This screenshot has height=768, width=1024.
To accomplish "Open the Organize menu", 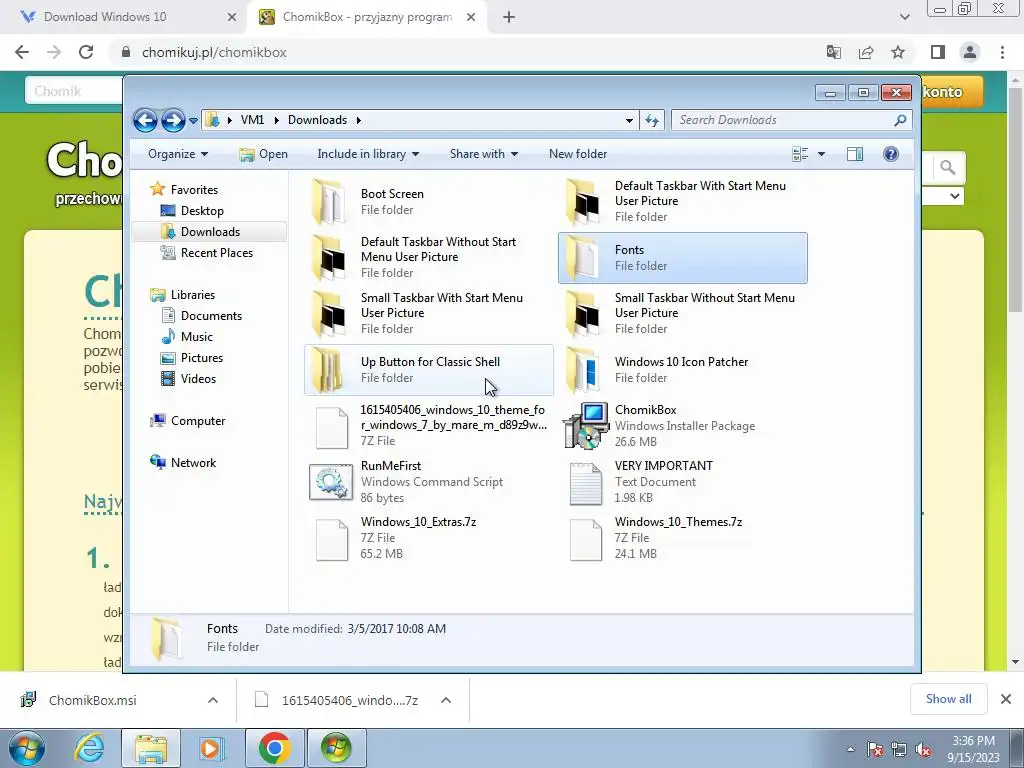I will [178, 154].
